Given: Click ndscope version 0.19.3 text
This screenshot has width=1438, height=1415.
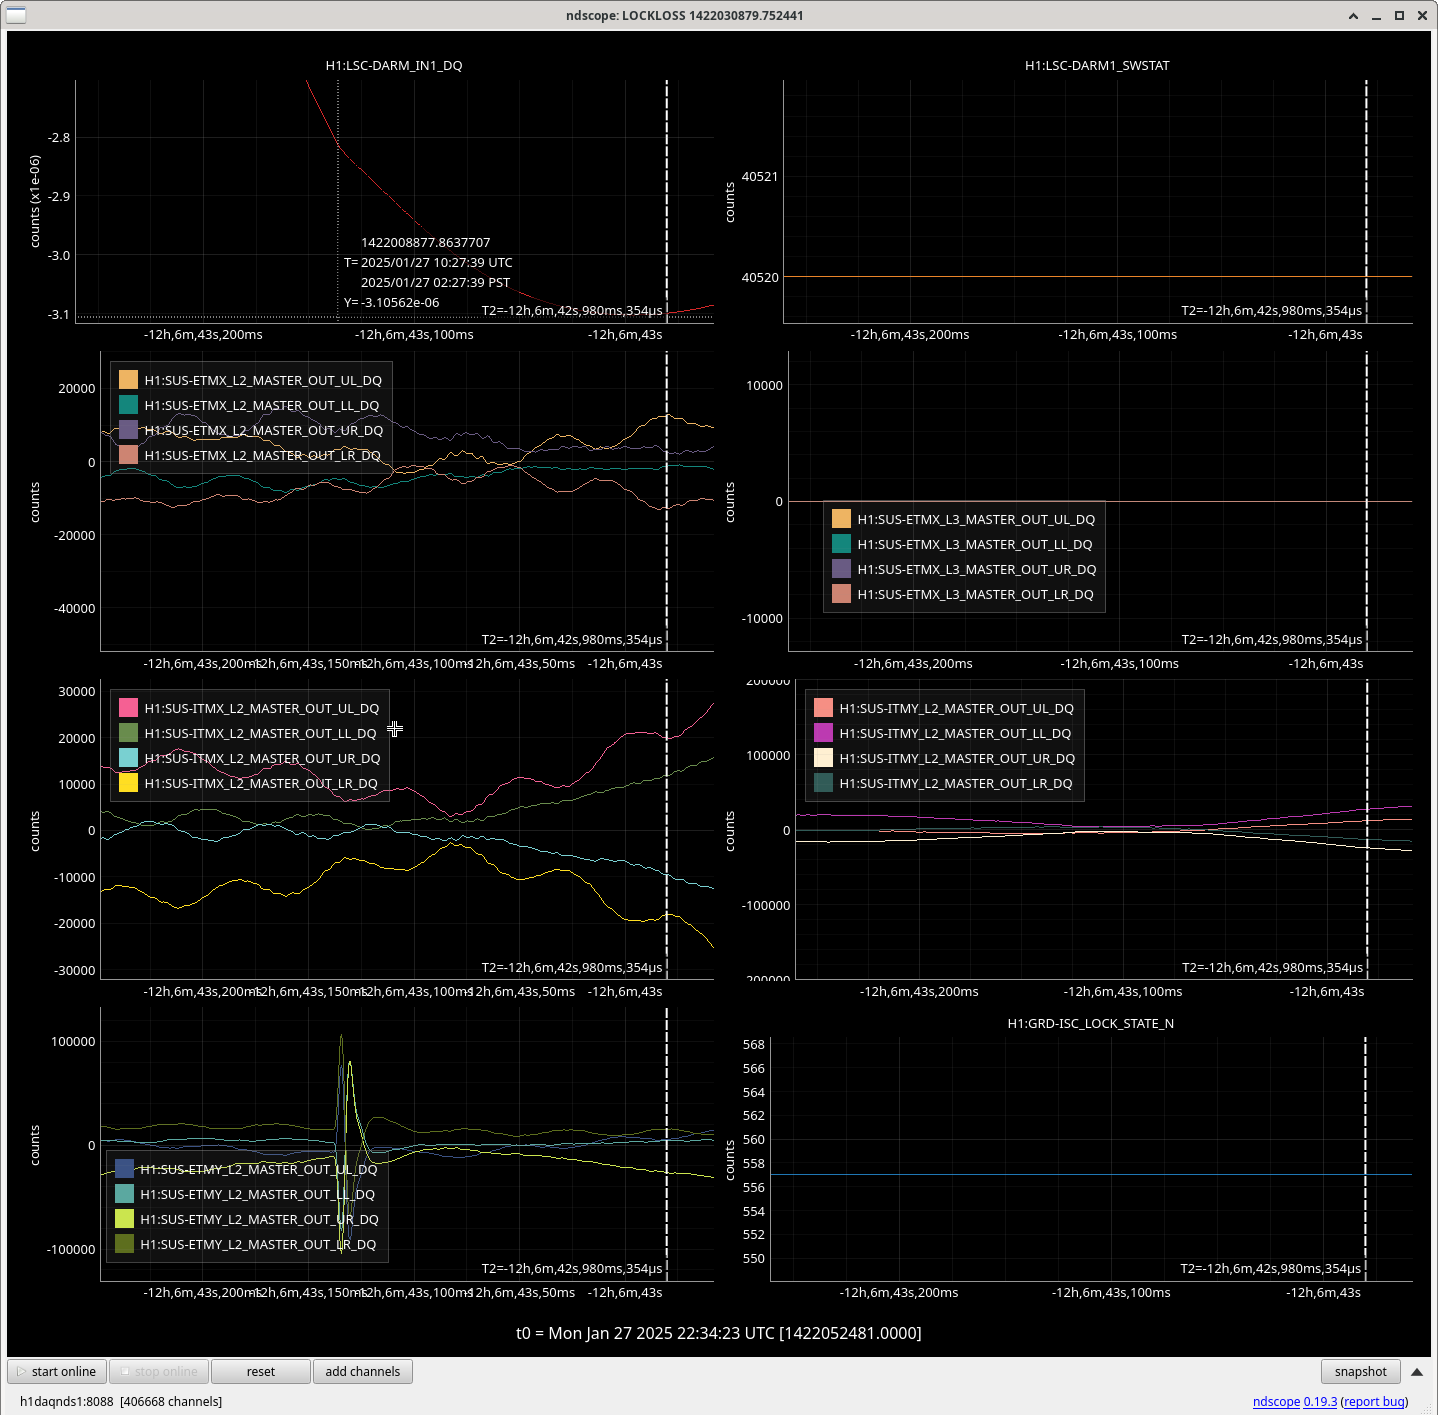Looking at the screenshot, I should tap(1320, 1401).
